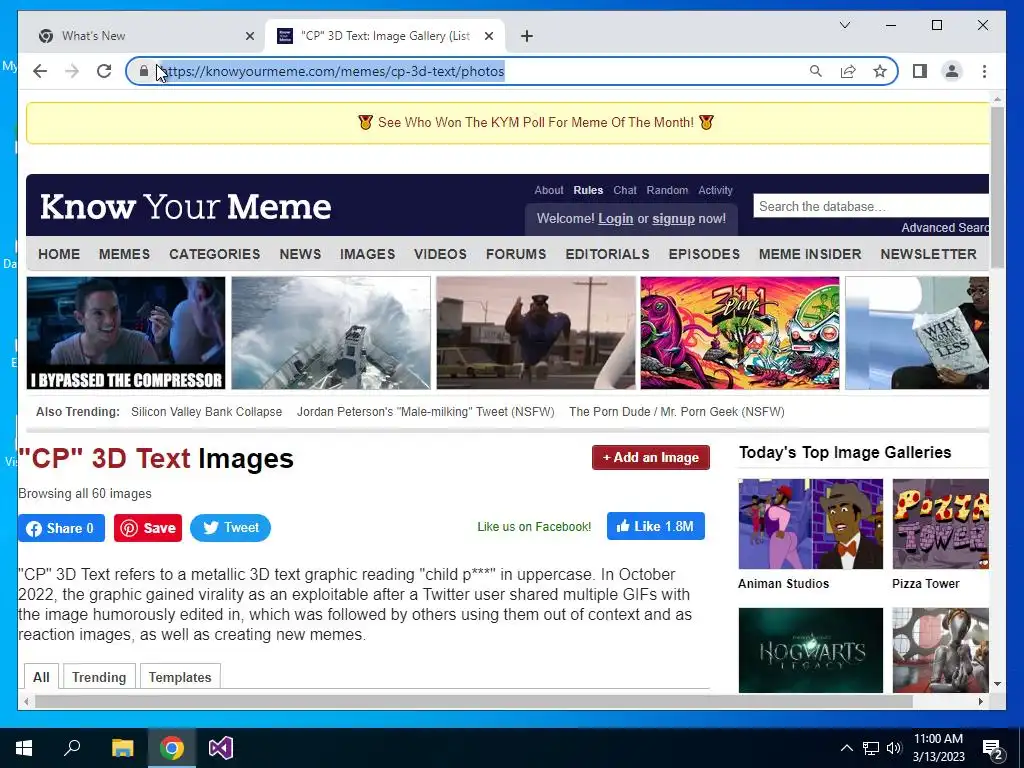The image size is (1024, 768).
Task: Open the tab search chevron
Action: click(x=844, y=25)
